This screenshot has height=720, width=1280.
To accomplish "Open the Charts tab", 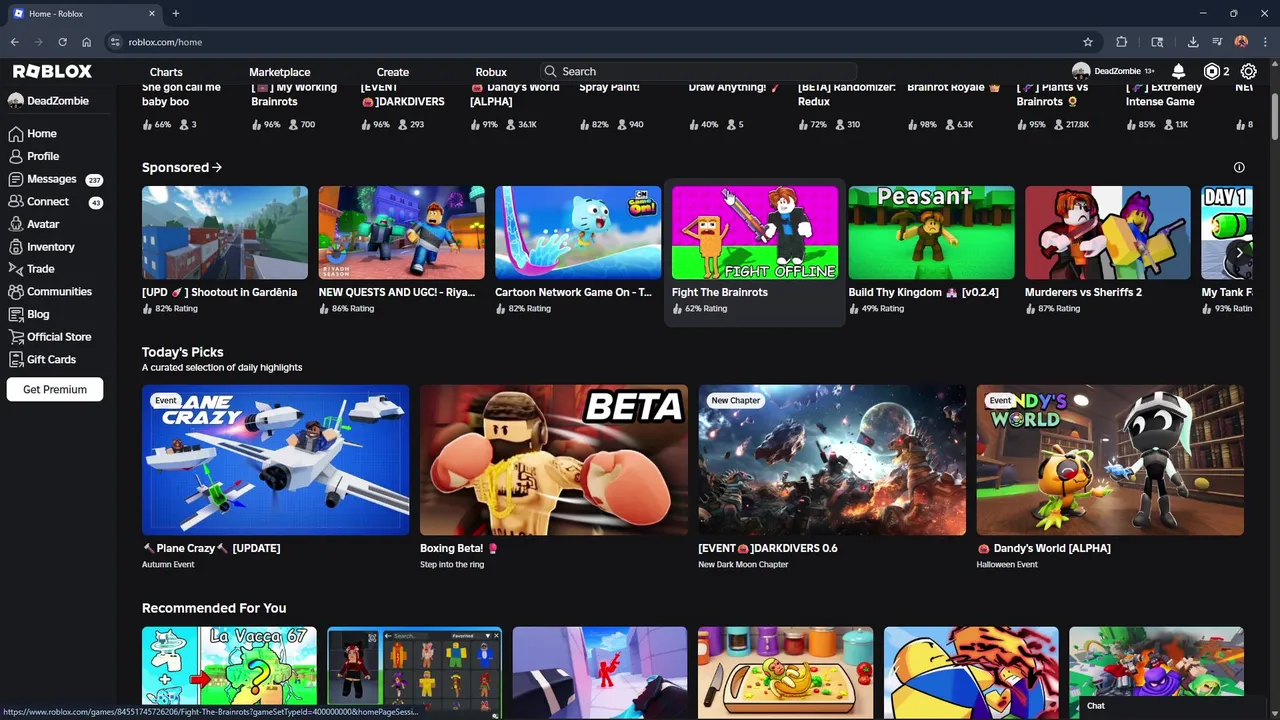I will tap(166, 72).
